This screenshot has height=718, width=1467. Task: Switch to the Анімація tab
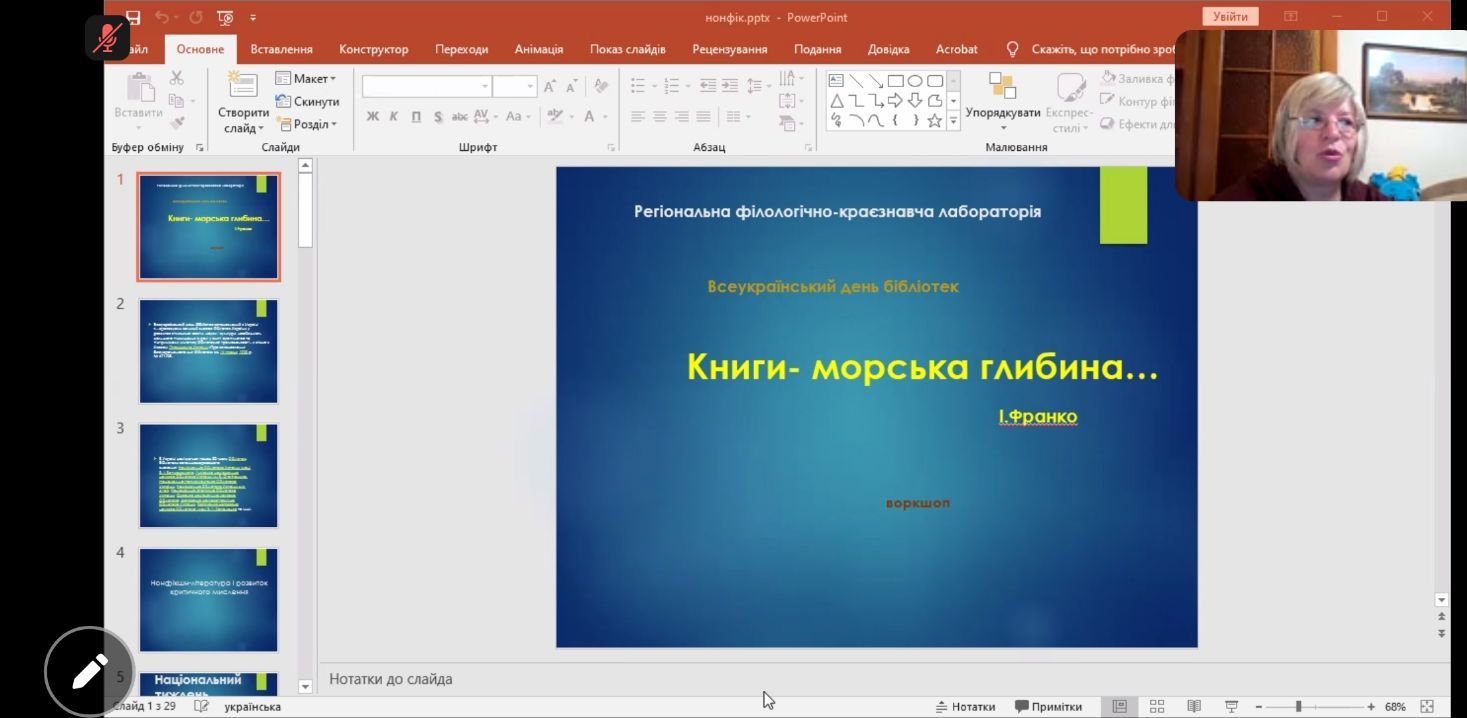pyautogui.click(x=538, y=49)
